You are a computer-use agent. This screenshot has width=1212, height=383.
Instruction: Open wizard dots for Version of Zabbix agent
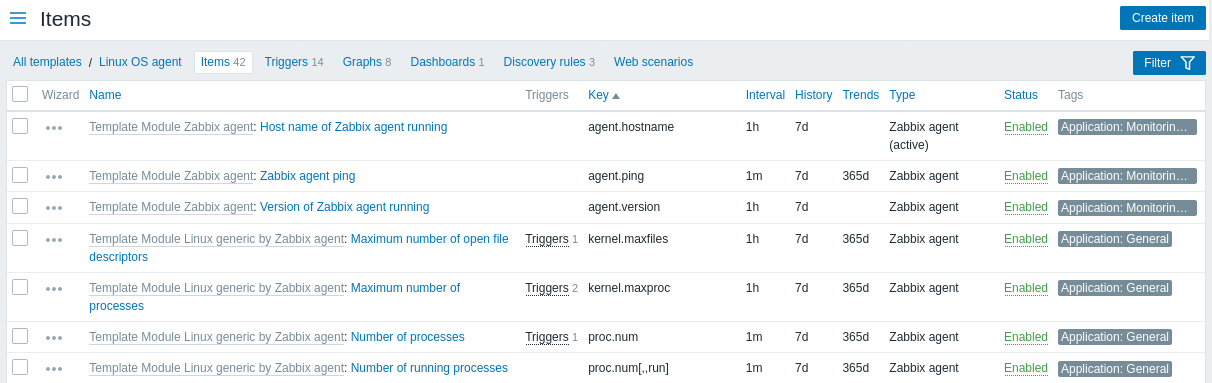point(54,208)
